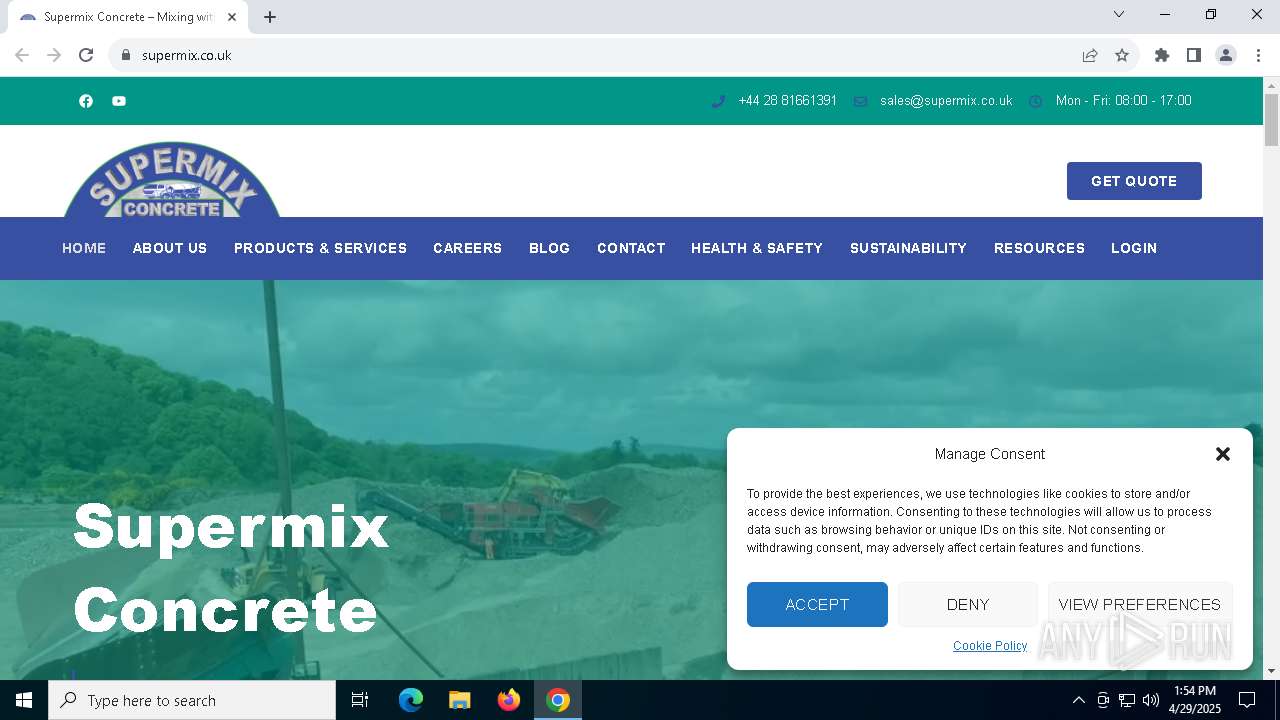This screenshot has height=720, width=1280.
Task: Open notification center icon
Action: coord(1247,700)
